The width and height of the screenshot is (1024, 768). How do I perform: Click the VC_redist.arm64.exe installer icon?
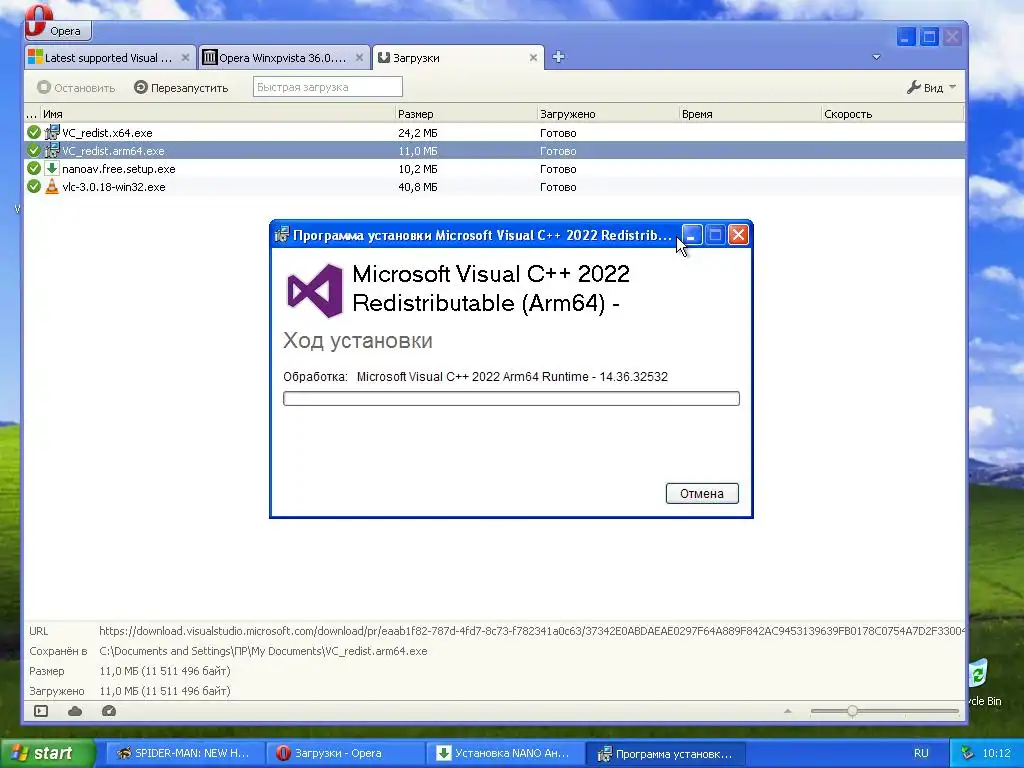click(52, 151)
